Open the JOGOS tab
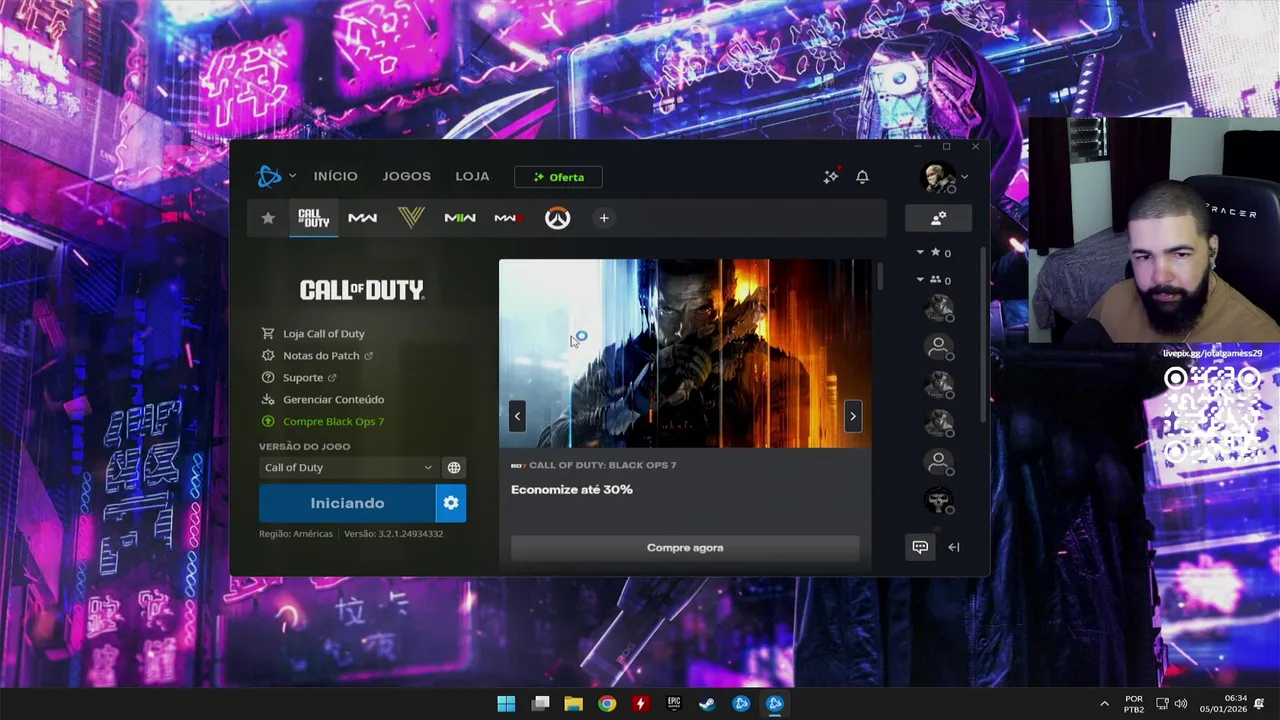This screenshot has height=720, width=1280. click(x=406, y=176)
